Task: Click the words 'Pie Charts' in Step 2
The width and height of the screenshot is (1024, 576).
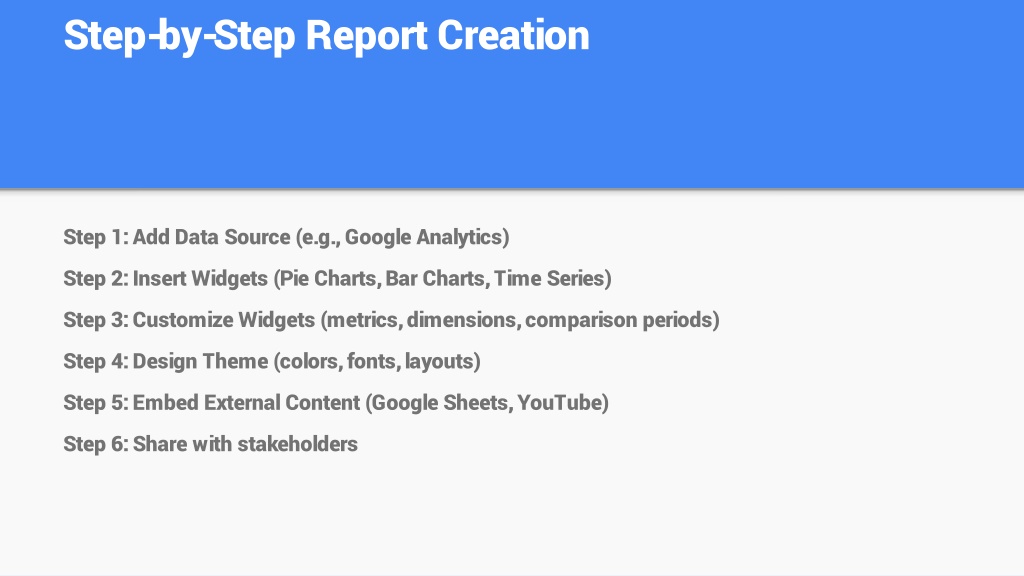Action: click(x=328, y=279)
